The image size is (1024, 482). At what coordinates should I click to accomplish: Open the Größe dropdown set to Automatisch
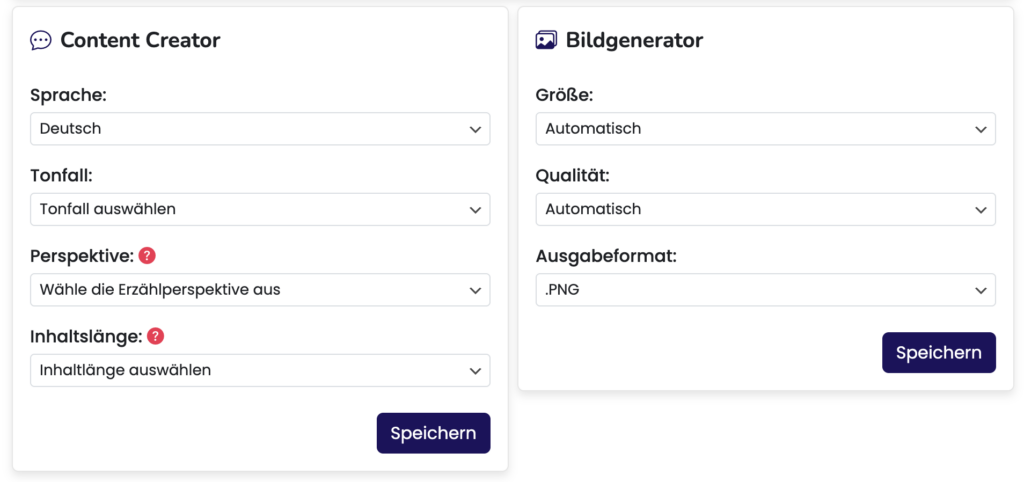click(766, 129)
